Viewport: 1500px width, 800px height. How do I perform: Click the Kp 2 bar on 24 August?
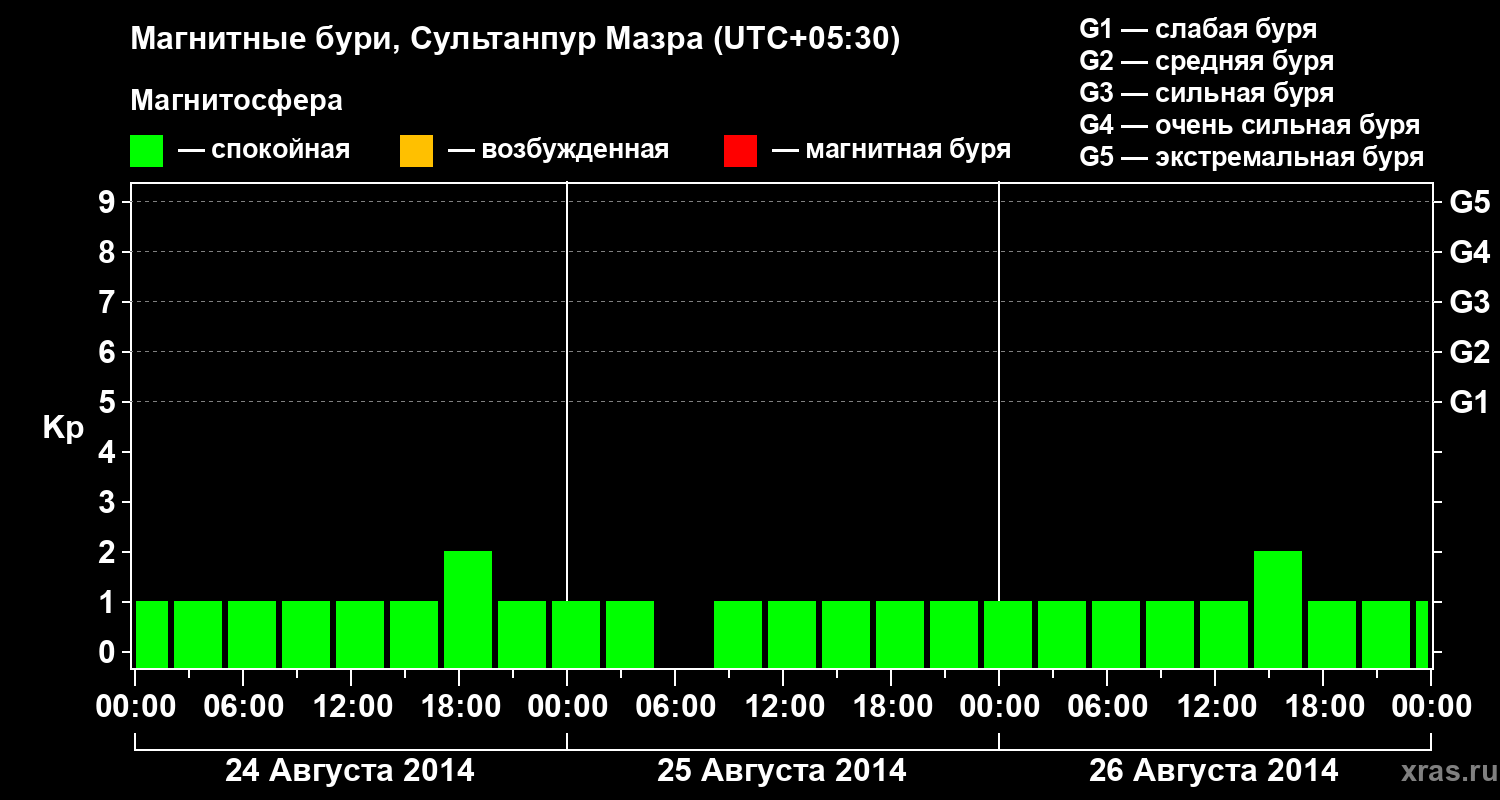coord(468,609)
